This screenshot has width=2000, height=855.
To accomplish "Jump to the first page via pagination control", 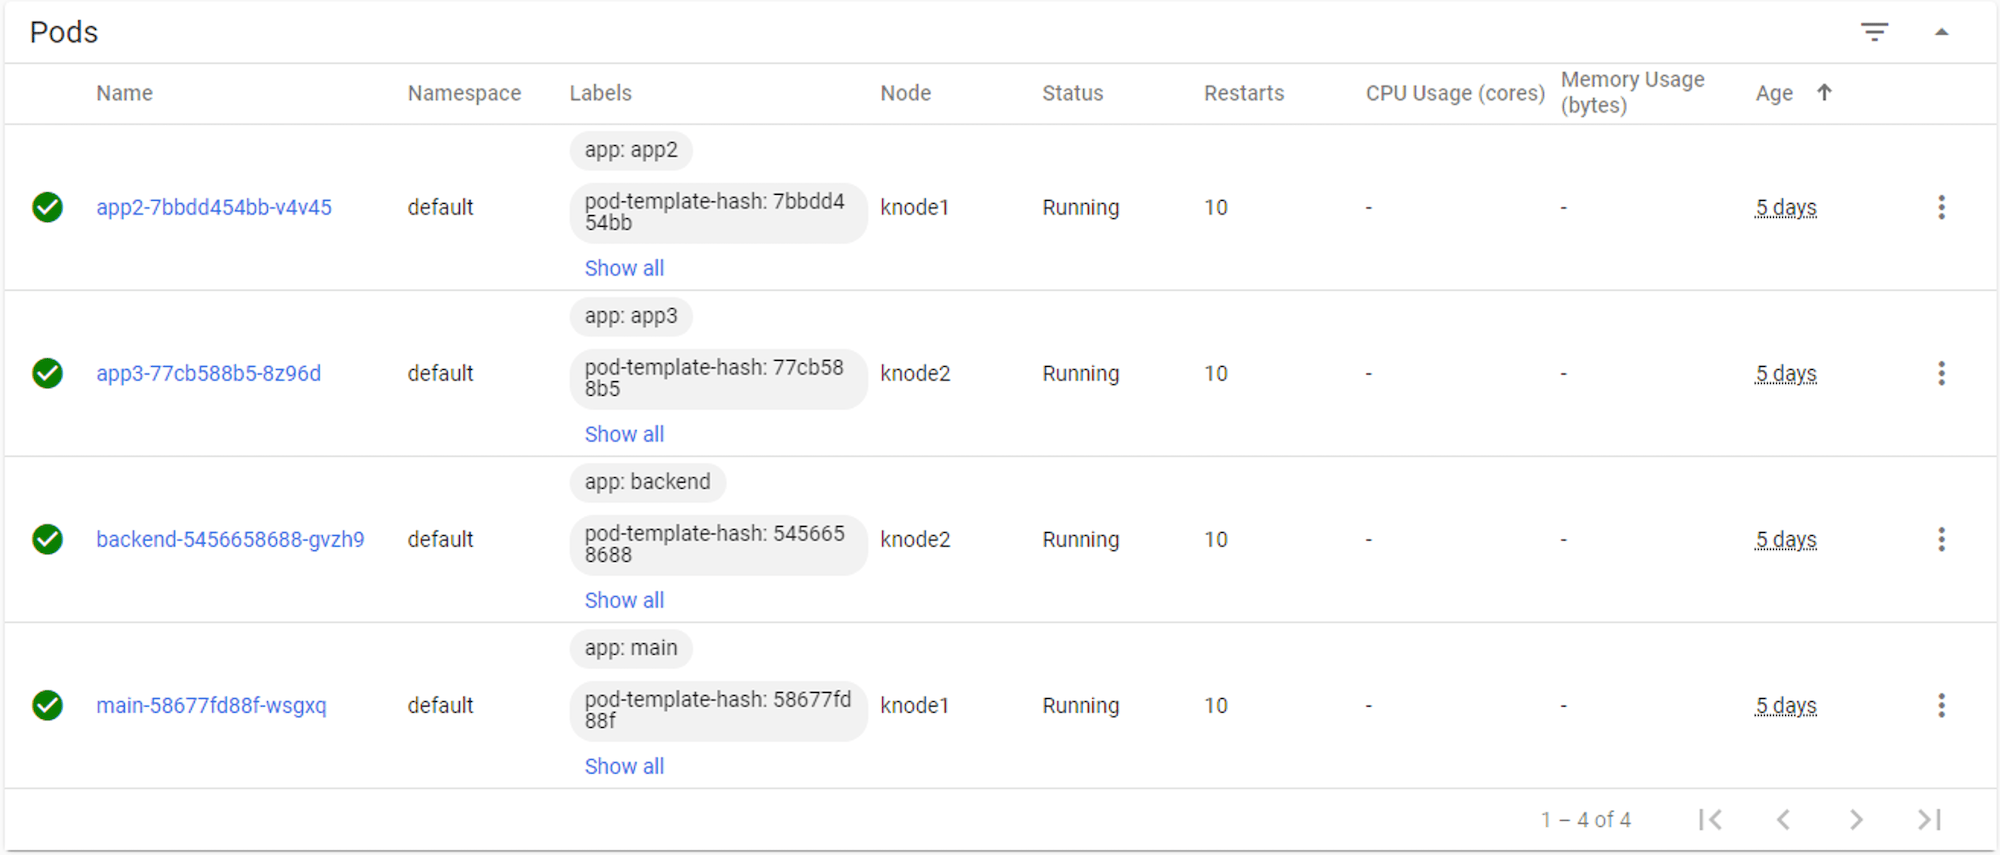I will click(x=1710, y=819).
